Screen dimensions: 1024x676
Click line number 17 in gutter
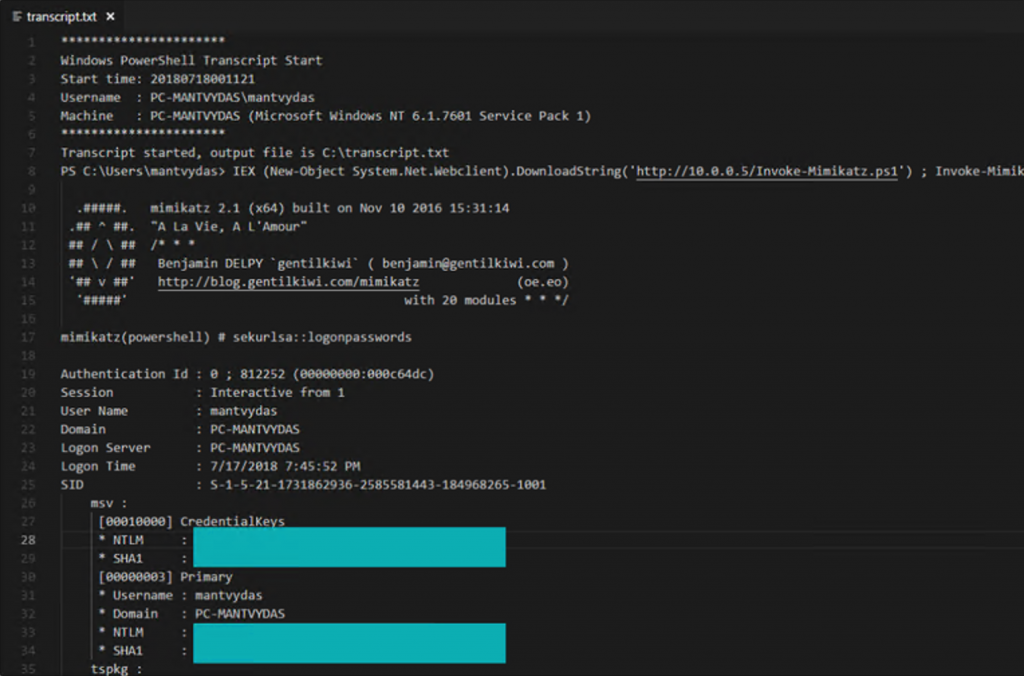27,337
